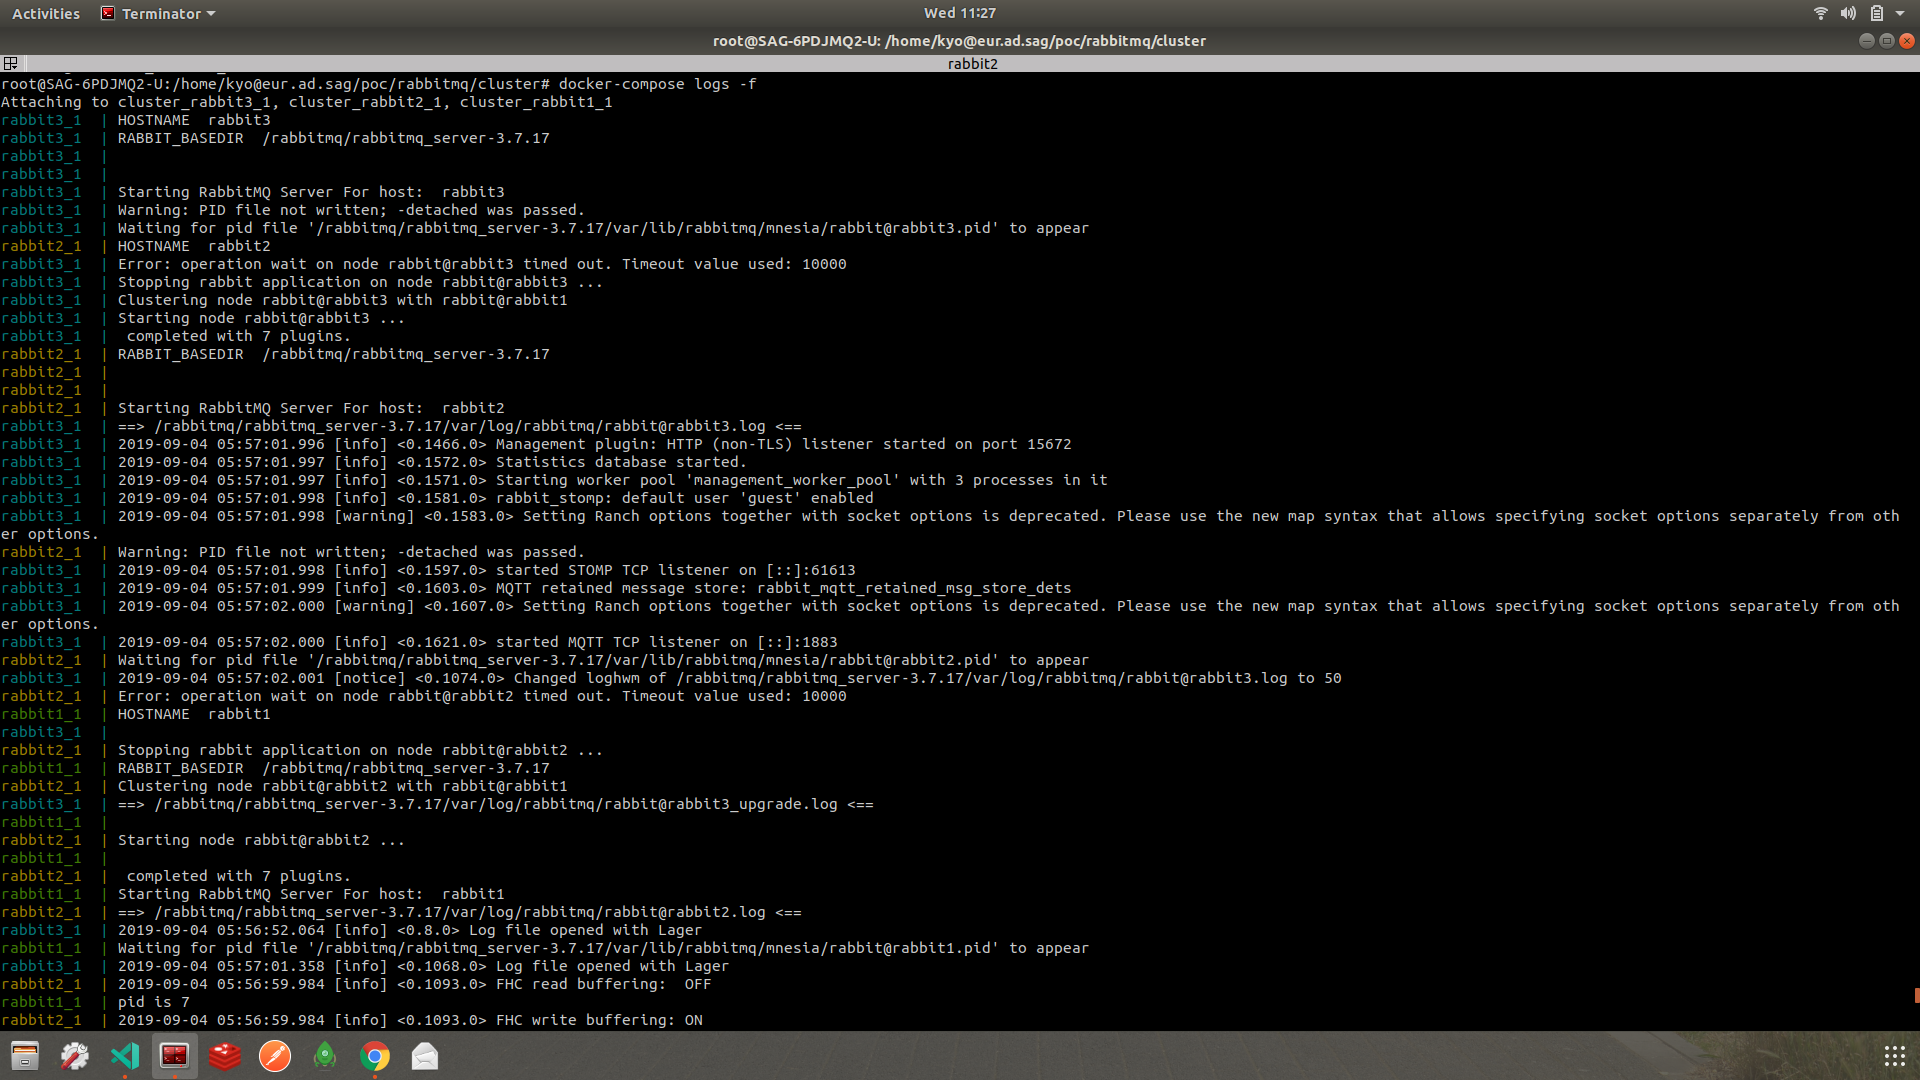Screen dimensions: 1920x1080
Task: Open the green rocket app icon
Action: [325, 1055]
